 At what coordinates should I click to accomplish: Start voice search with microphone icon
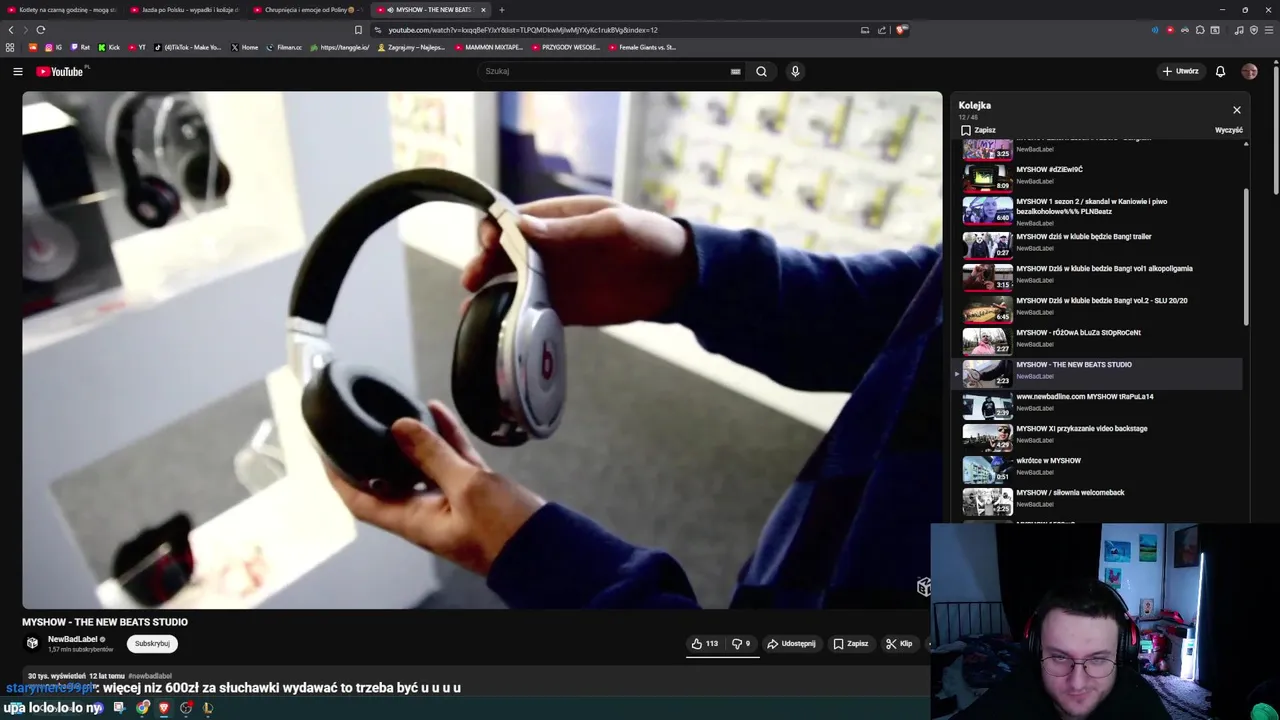click(x=795, y=71)
